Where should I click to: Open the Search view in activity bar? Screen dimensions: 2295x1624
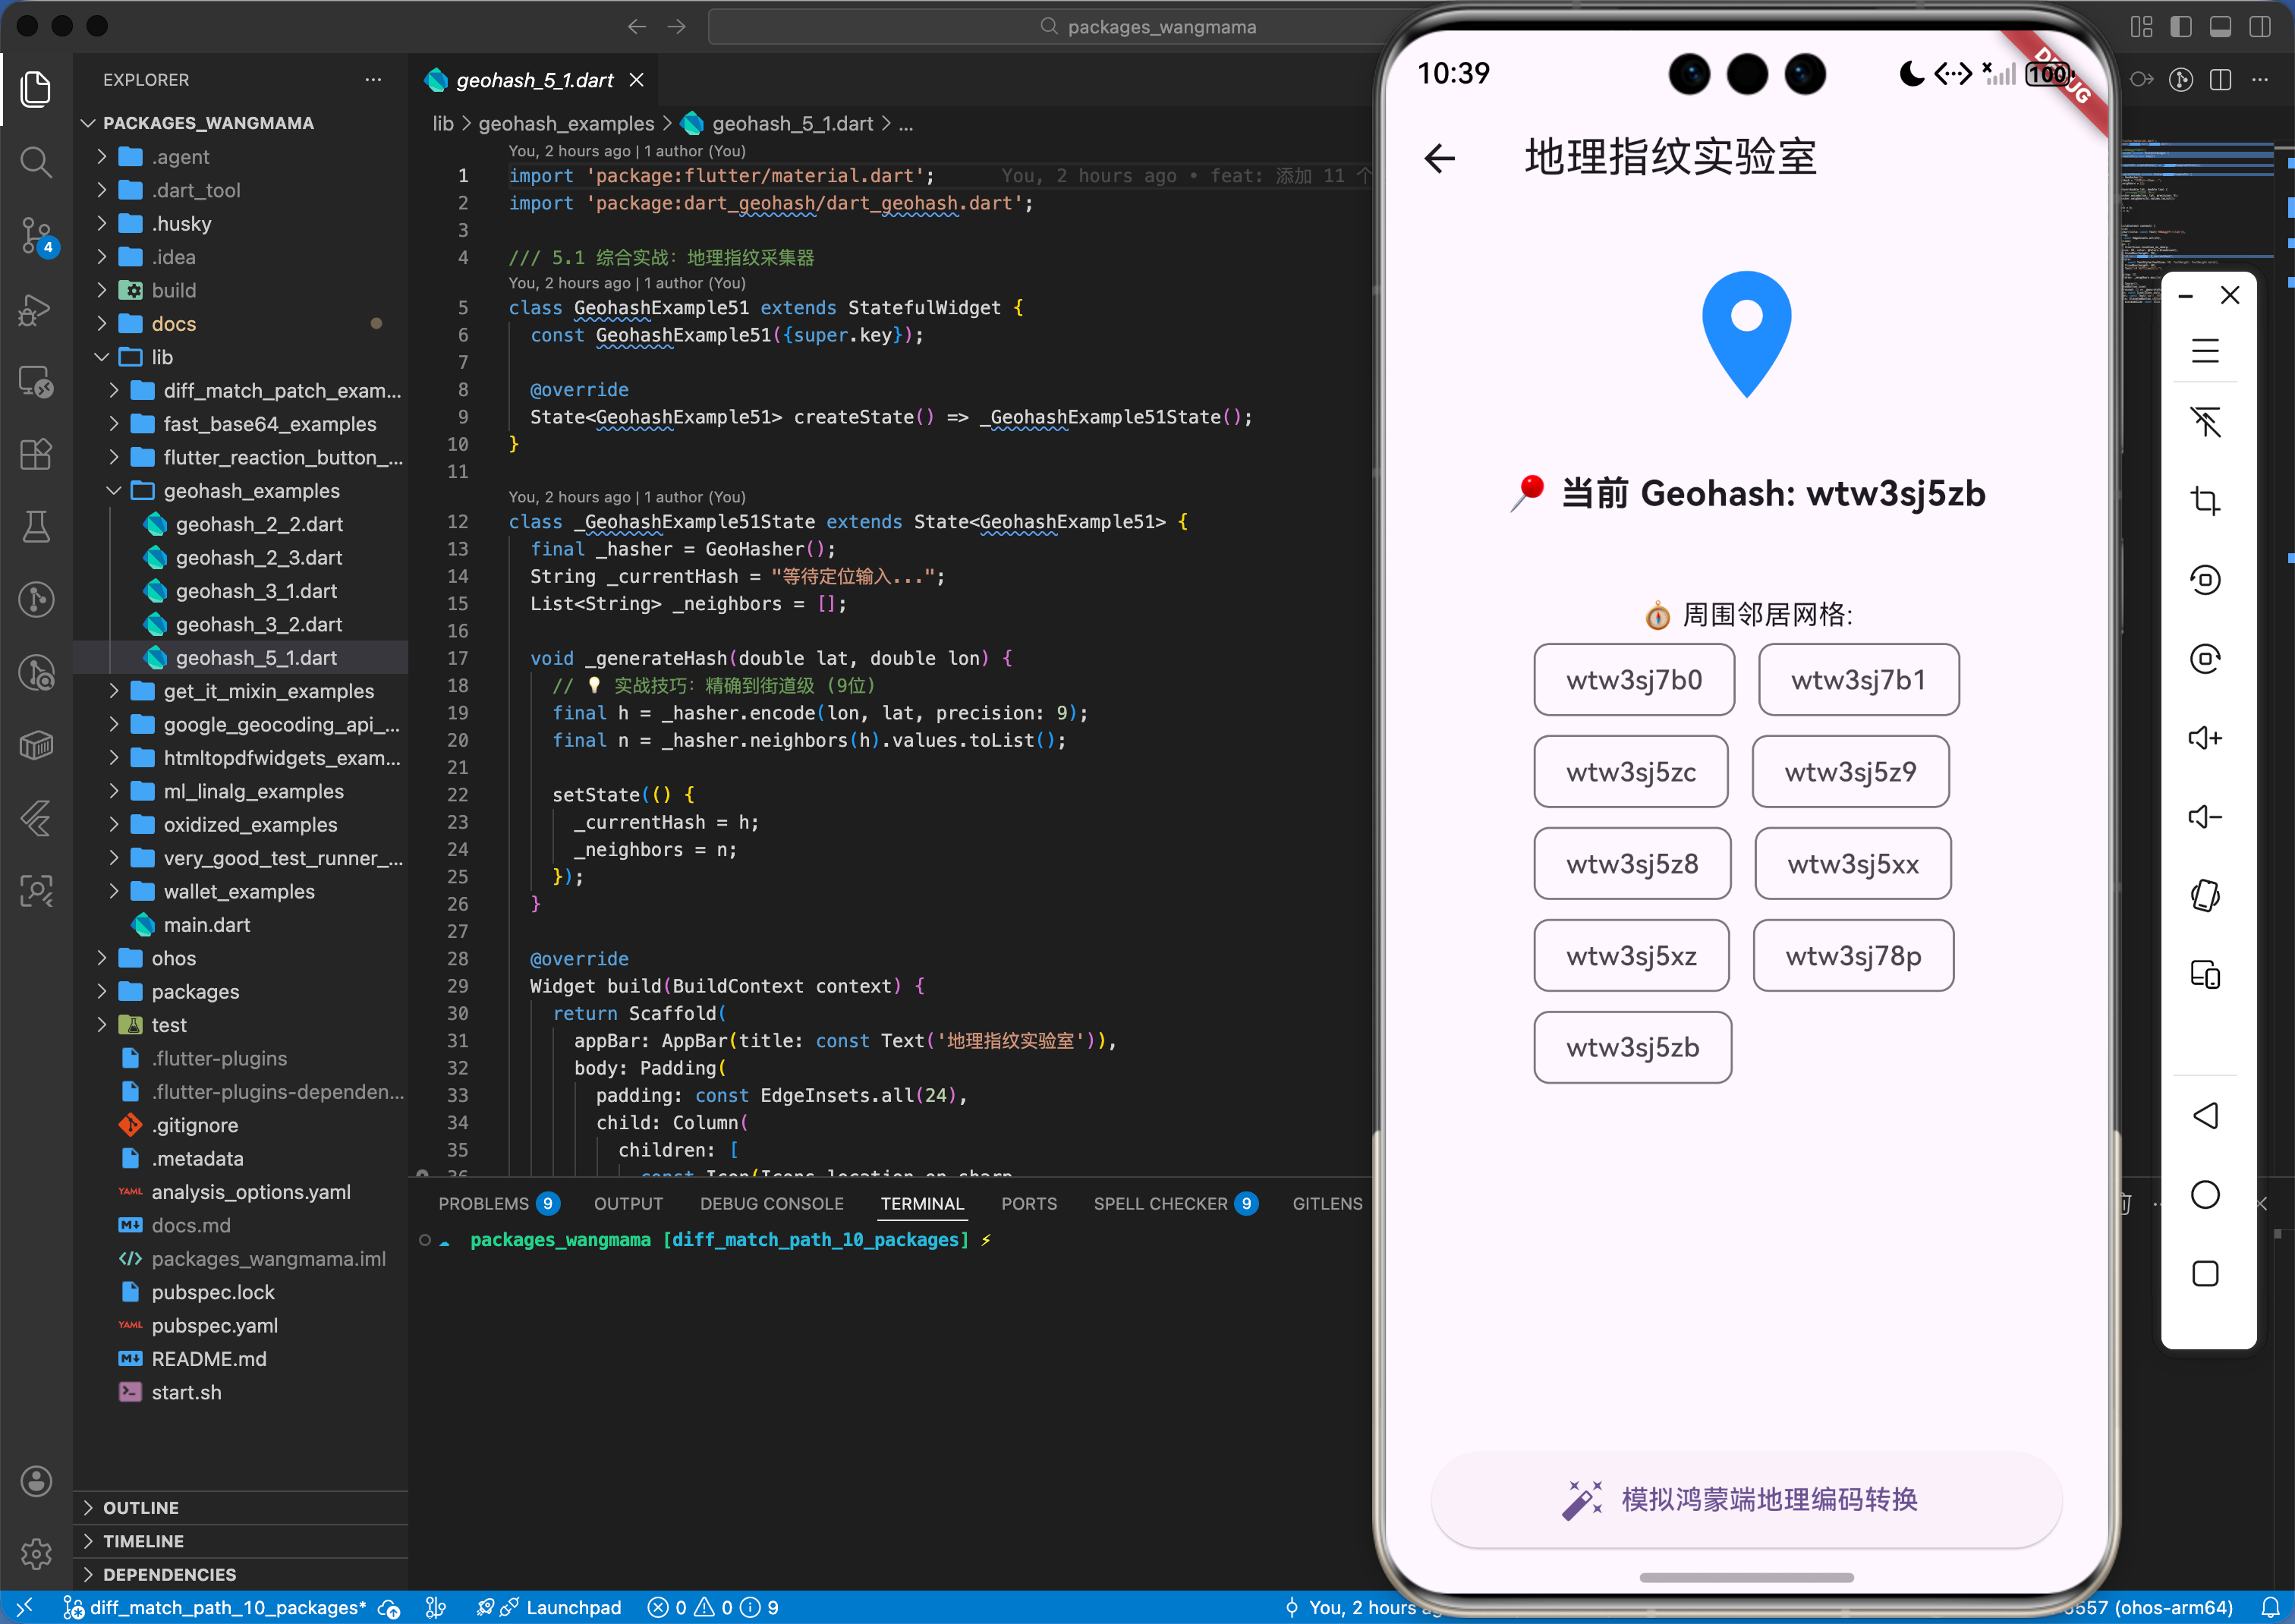tap(36, 162)
